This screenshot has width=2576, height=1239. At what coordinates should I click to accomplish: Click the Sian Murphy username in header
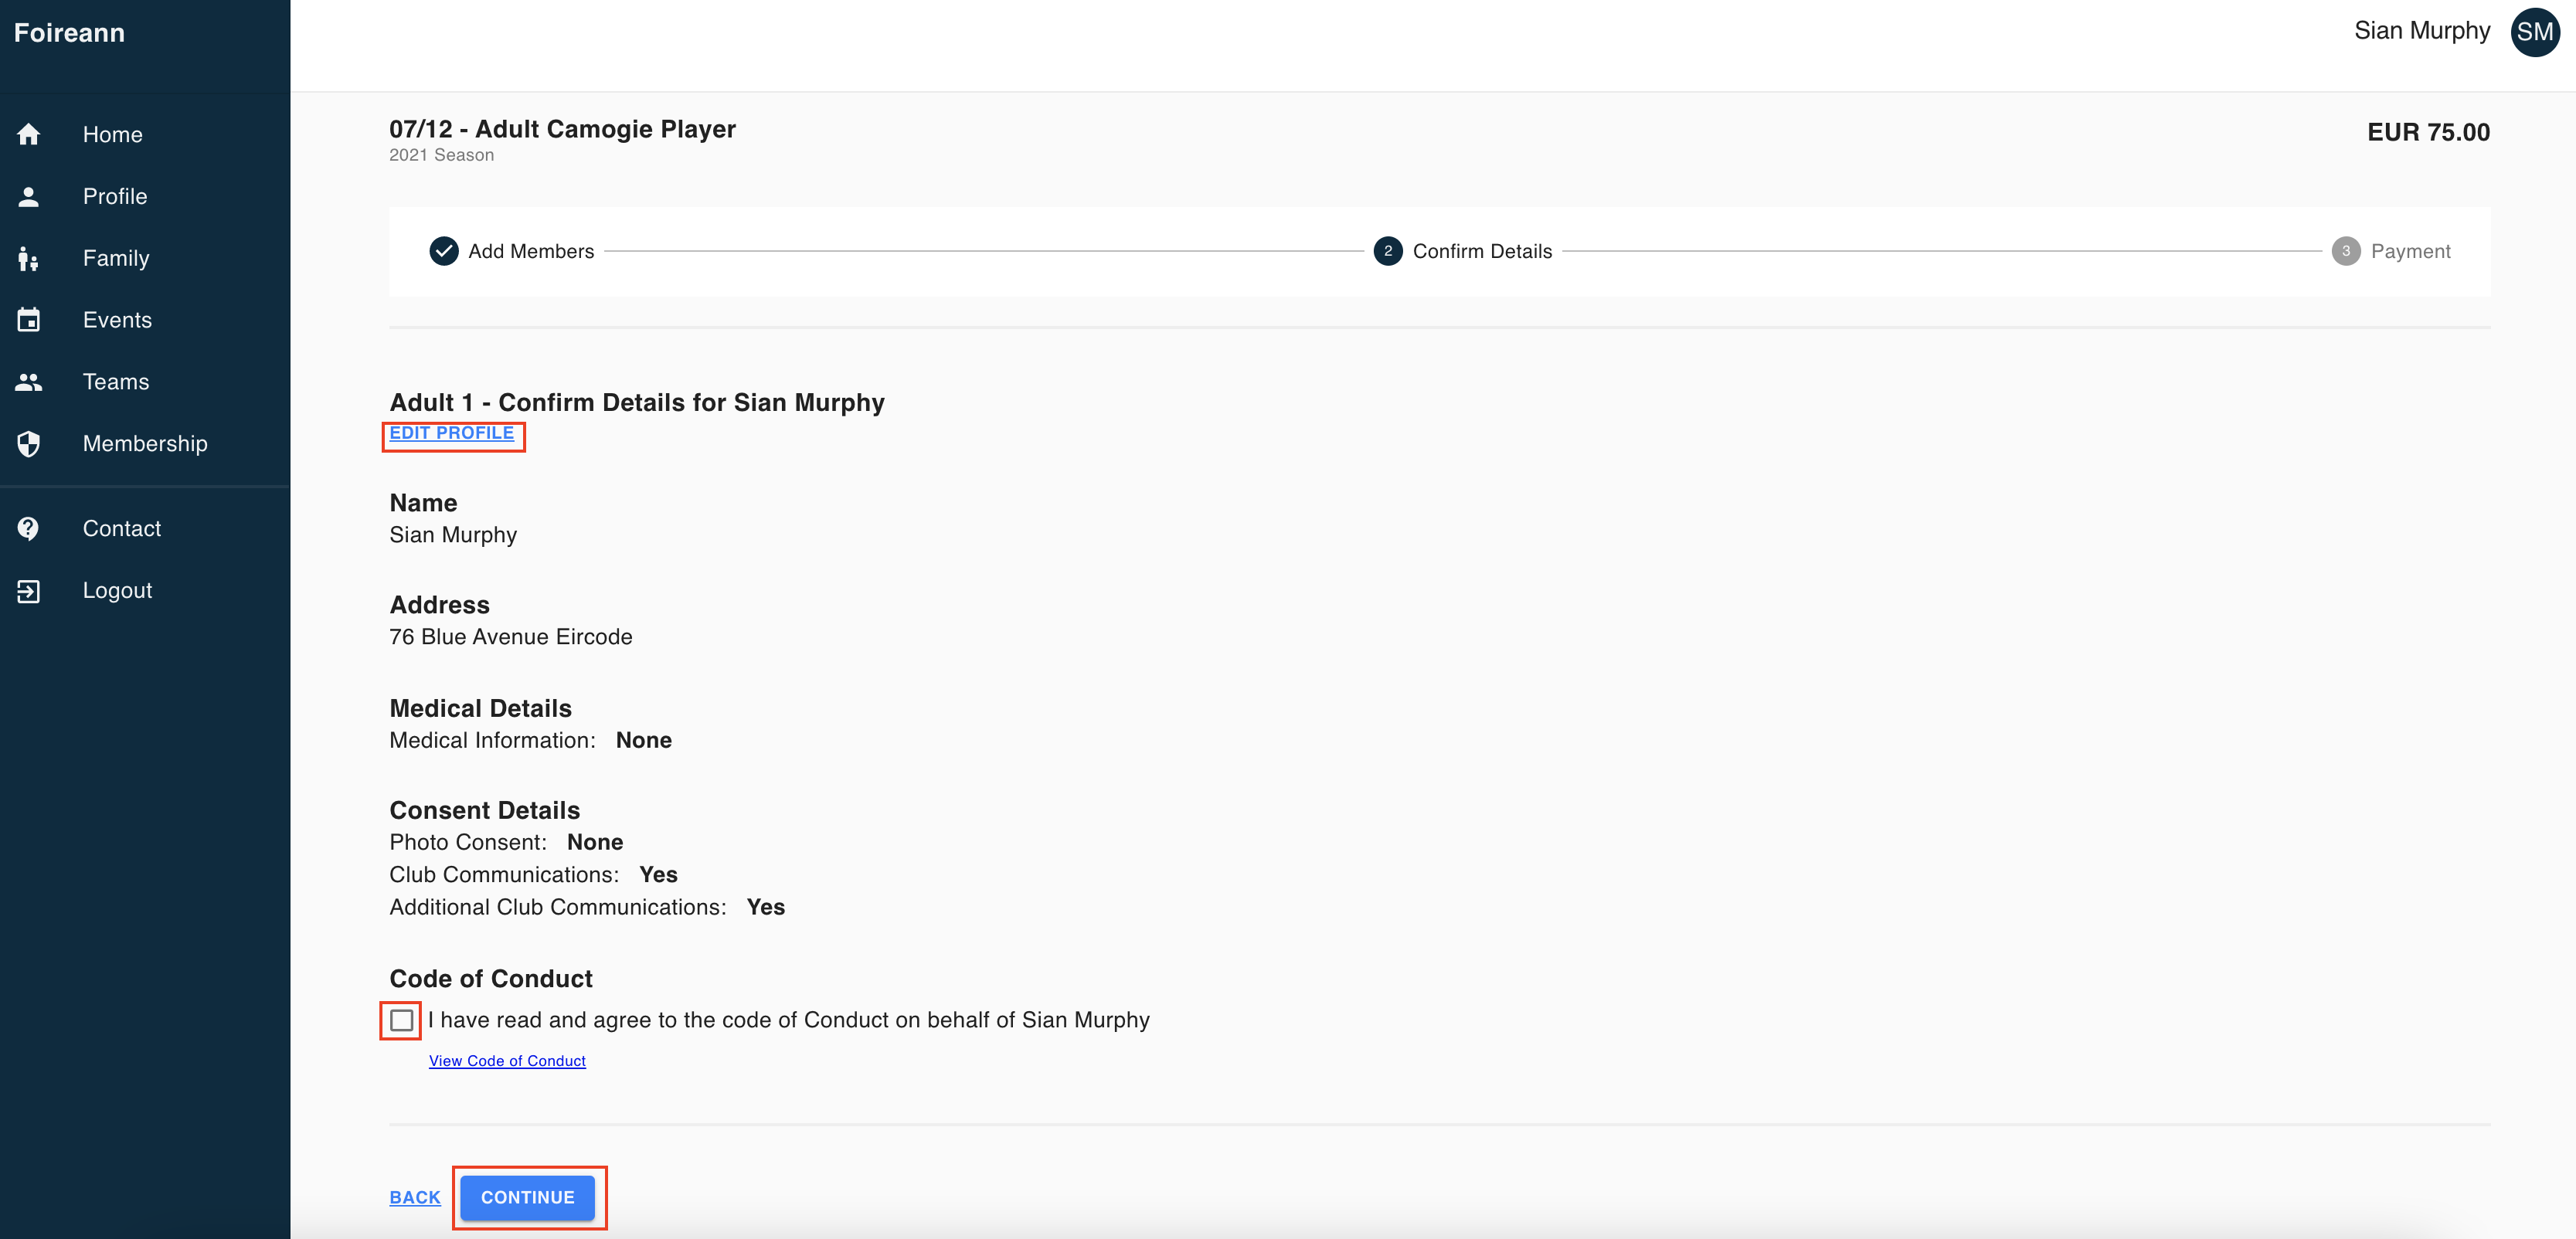pos(2421,31)
